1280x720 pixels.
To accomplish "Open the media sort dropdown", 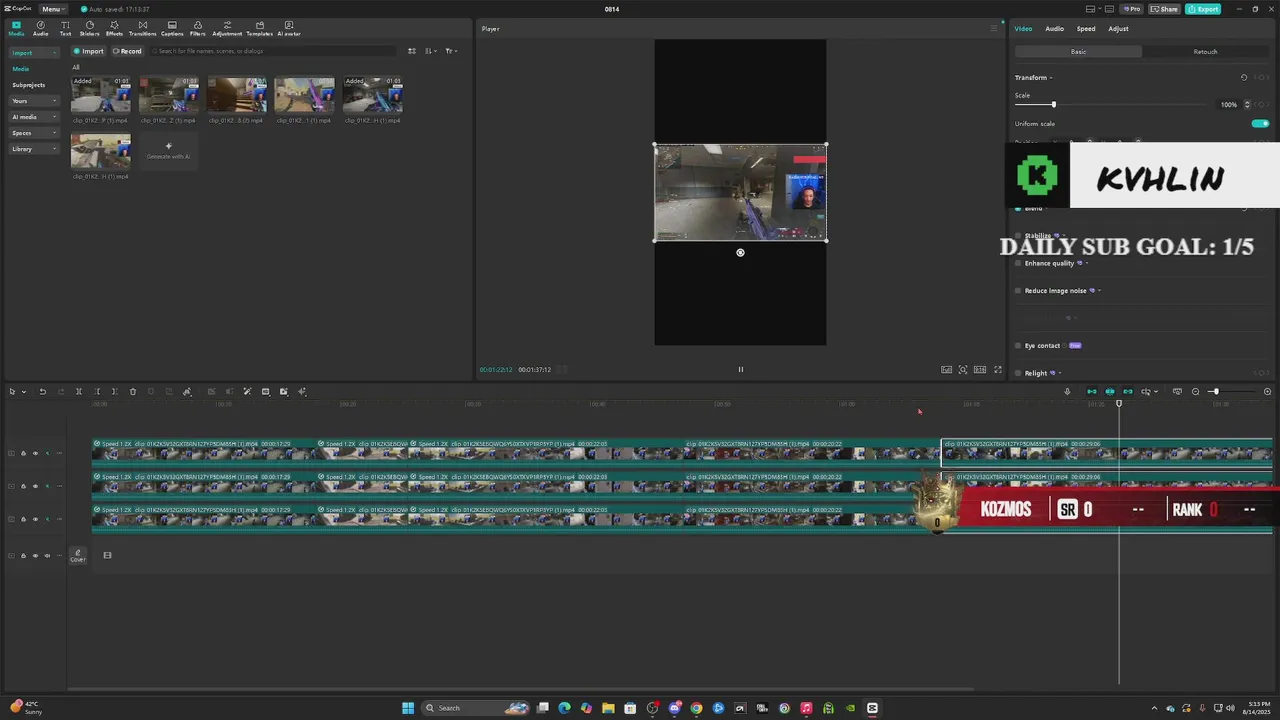I will [430, 51].
